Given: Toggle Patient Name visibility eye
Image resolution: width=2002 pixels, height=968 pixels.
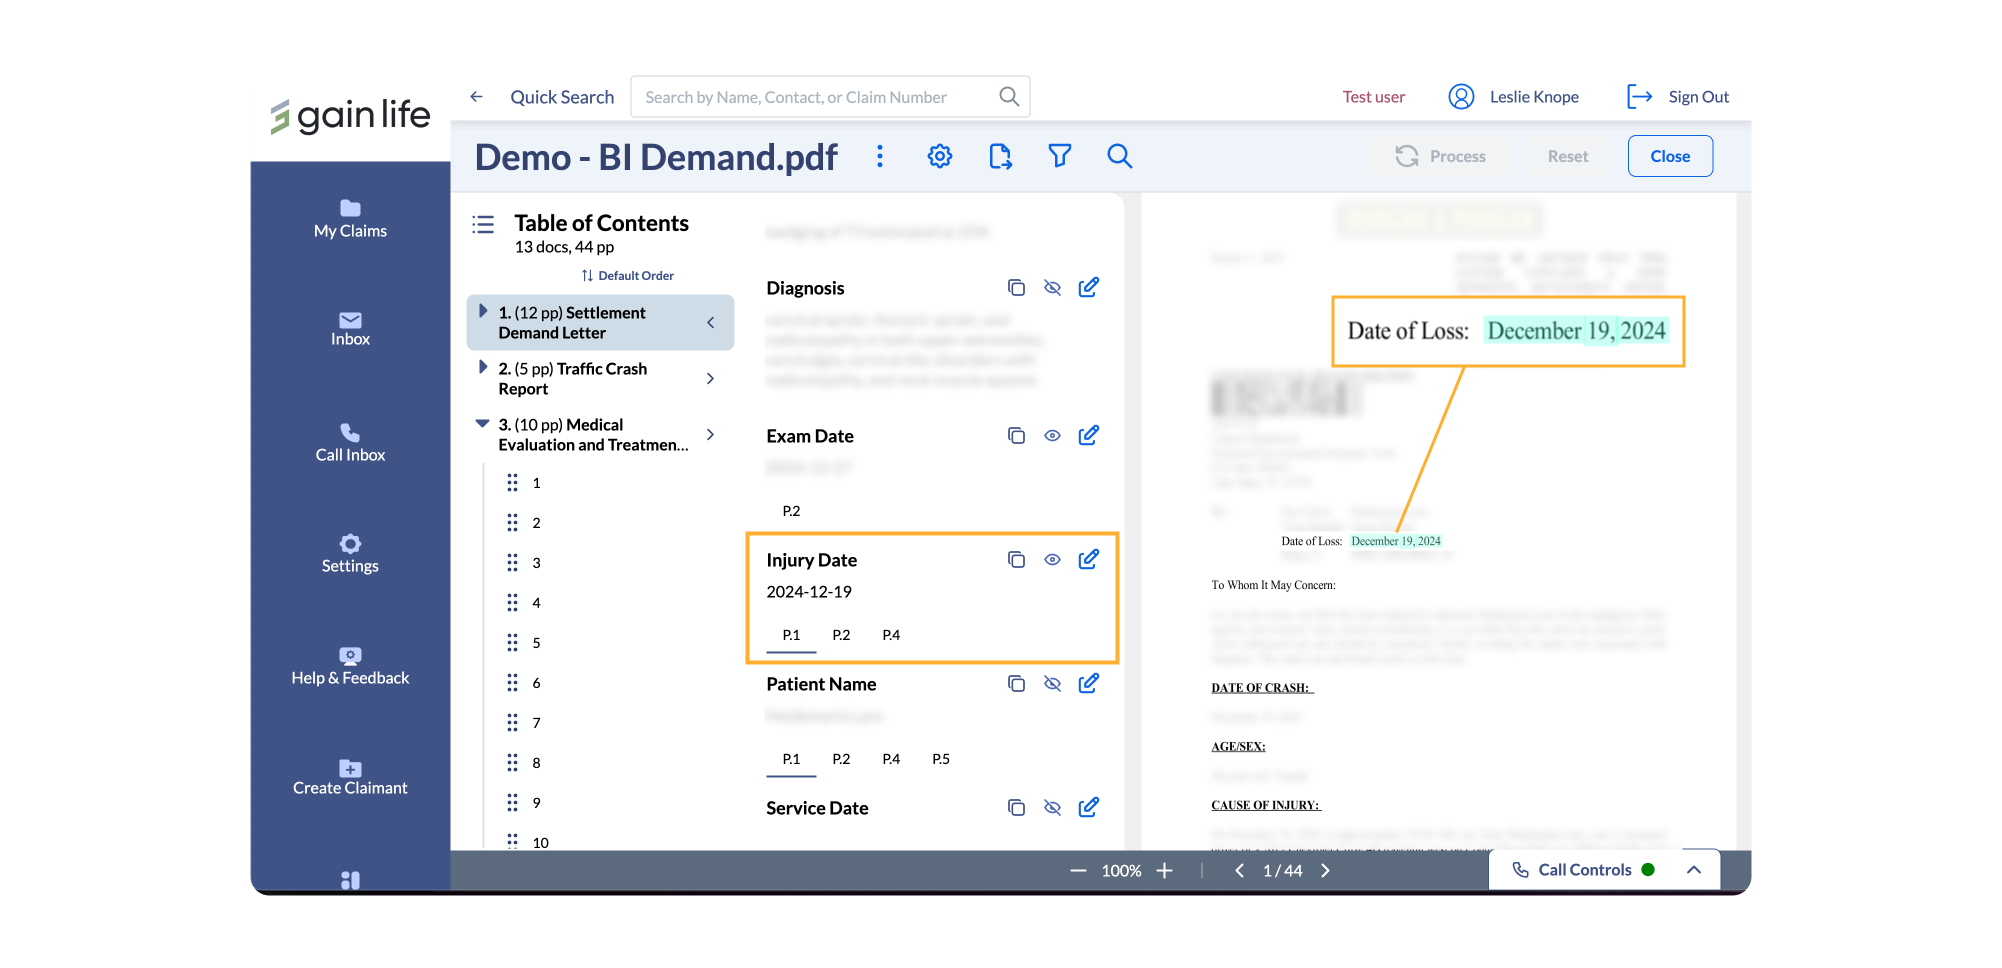Looking at the screenshot, I should pyautogui.click(x=1052, y=684).
